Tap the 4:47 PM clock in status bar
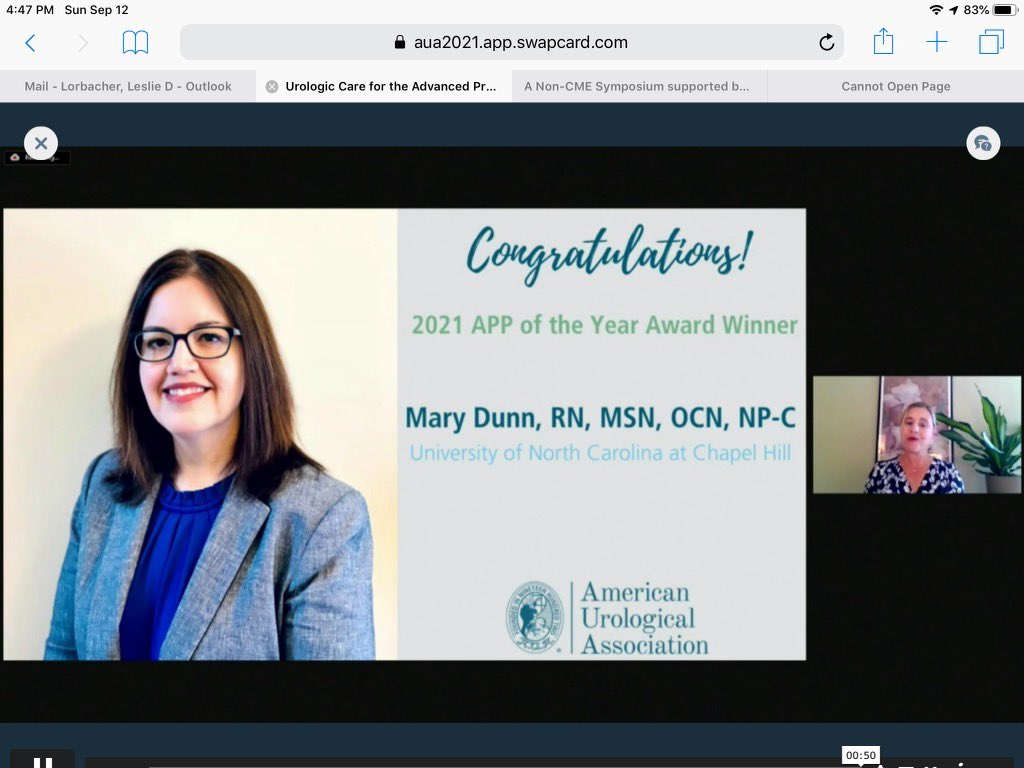The image size is (1024, 768). (x=30, y=10)
